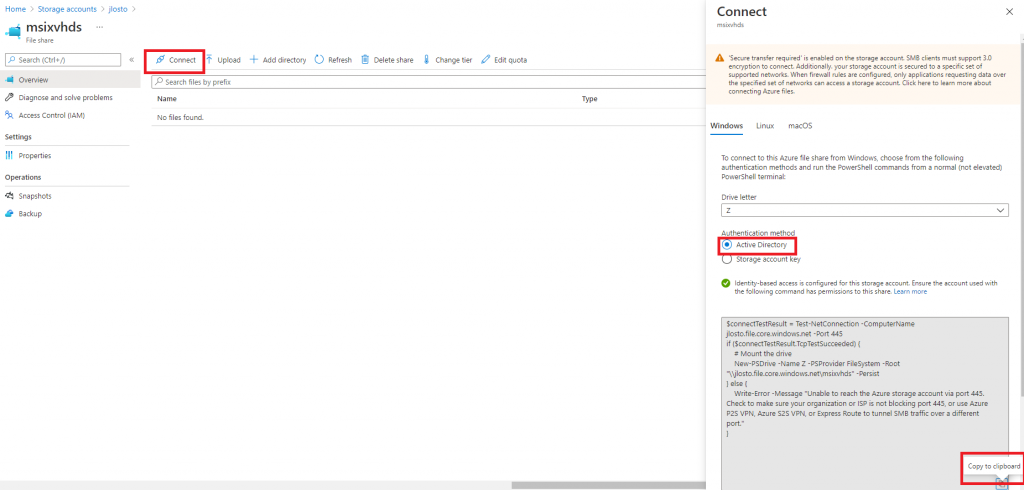Switch to the Windows tab
The width and height of the screenshot is (1024, 490).
point(726,125)
